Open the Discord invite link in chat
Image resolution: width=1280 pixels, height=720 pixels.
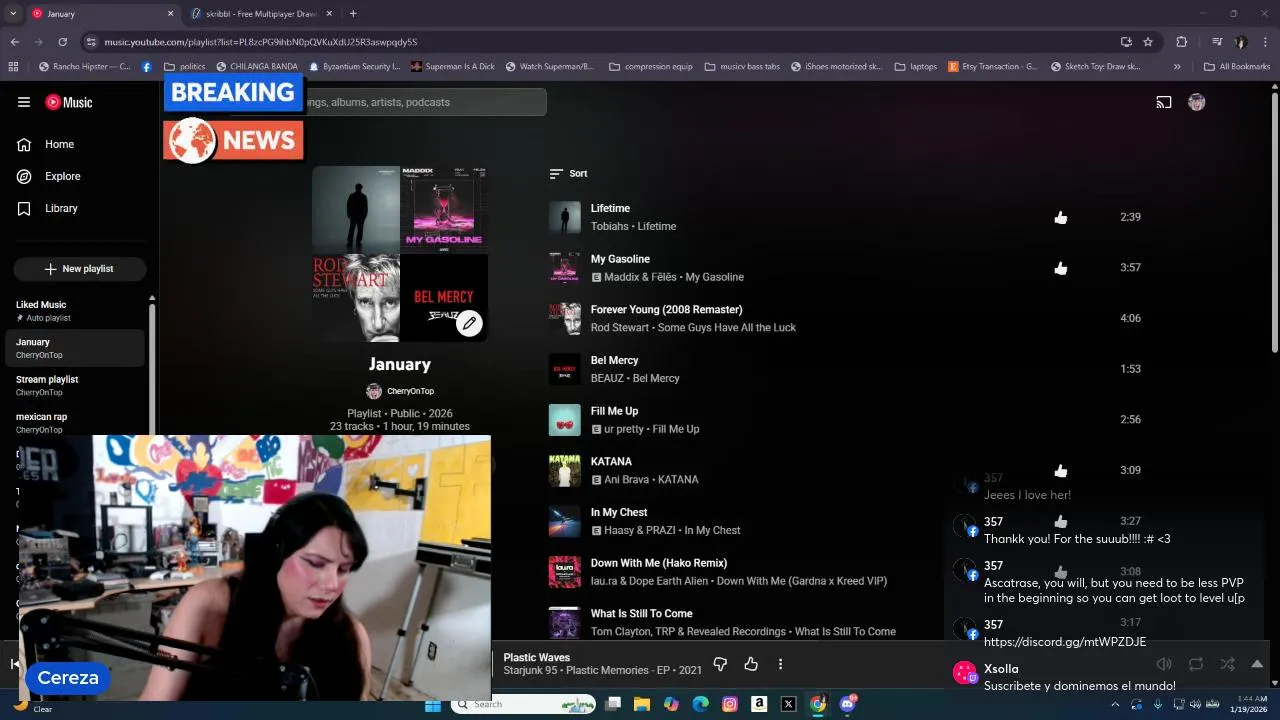click(1065, 642)
